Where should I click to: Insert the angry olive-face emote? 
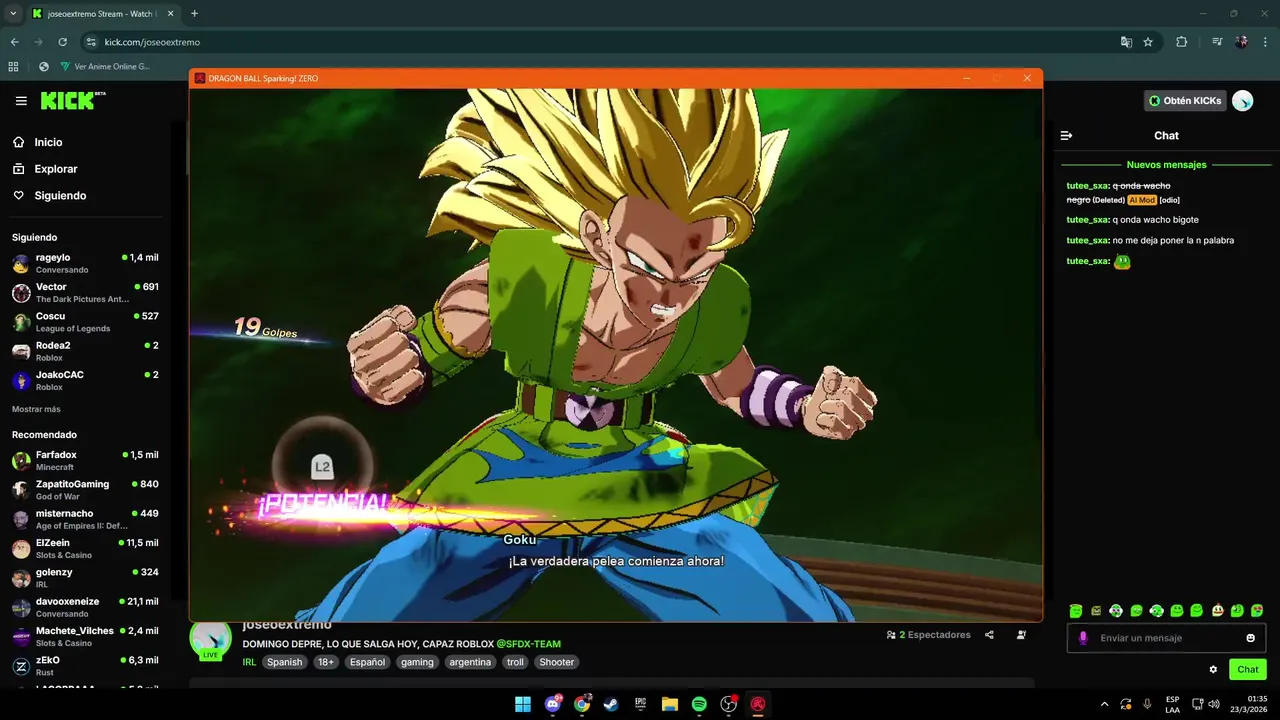coord(1096,610)
